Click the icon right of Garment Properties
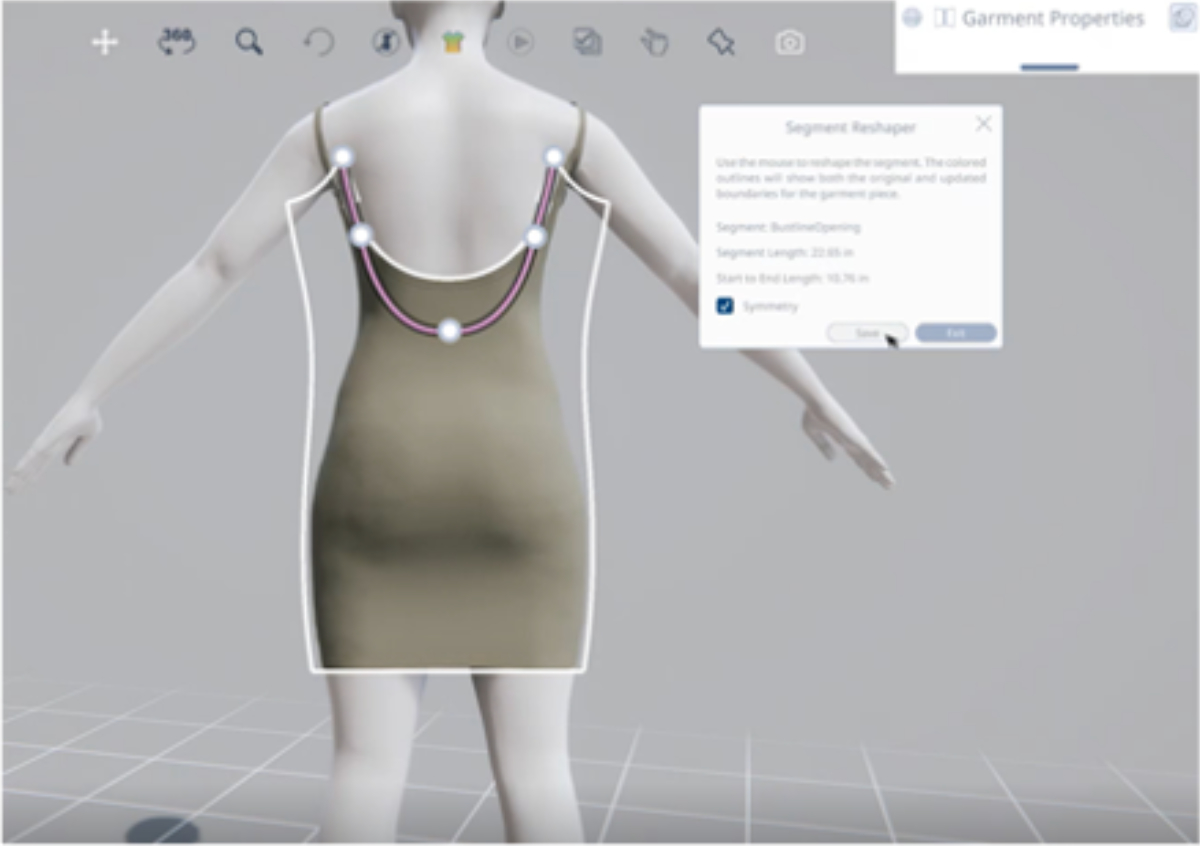1200x846 pixels. tap(1182, 18)
